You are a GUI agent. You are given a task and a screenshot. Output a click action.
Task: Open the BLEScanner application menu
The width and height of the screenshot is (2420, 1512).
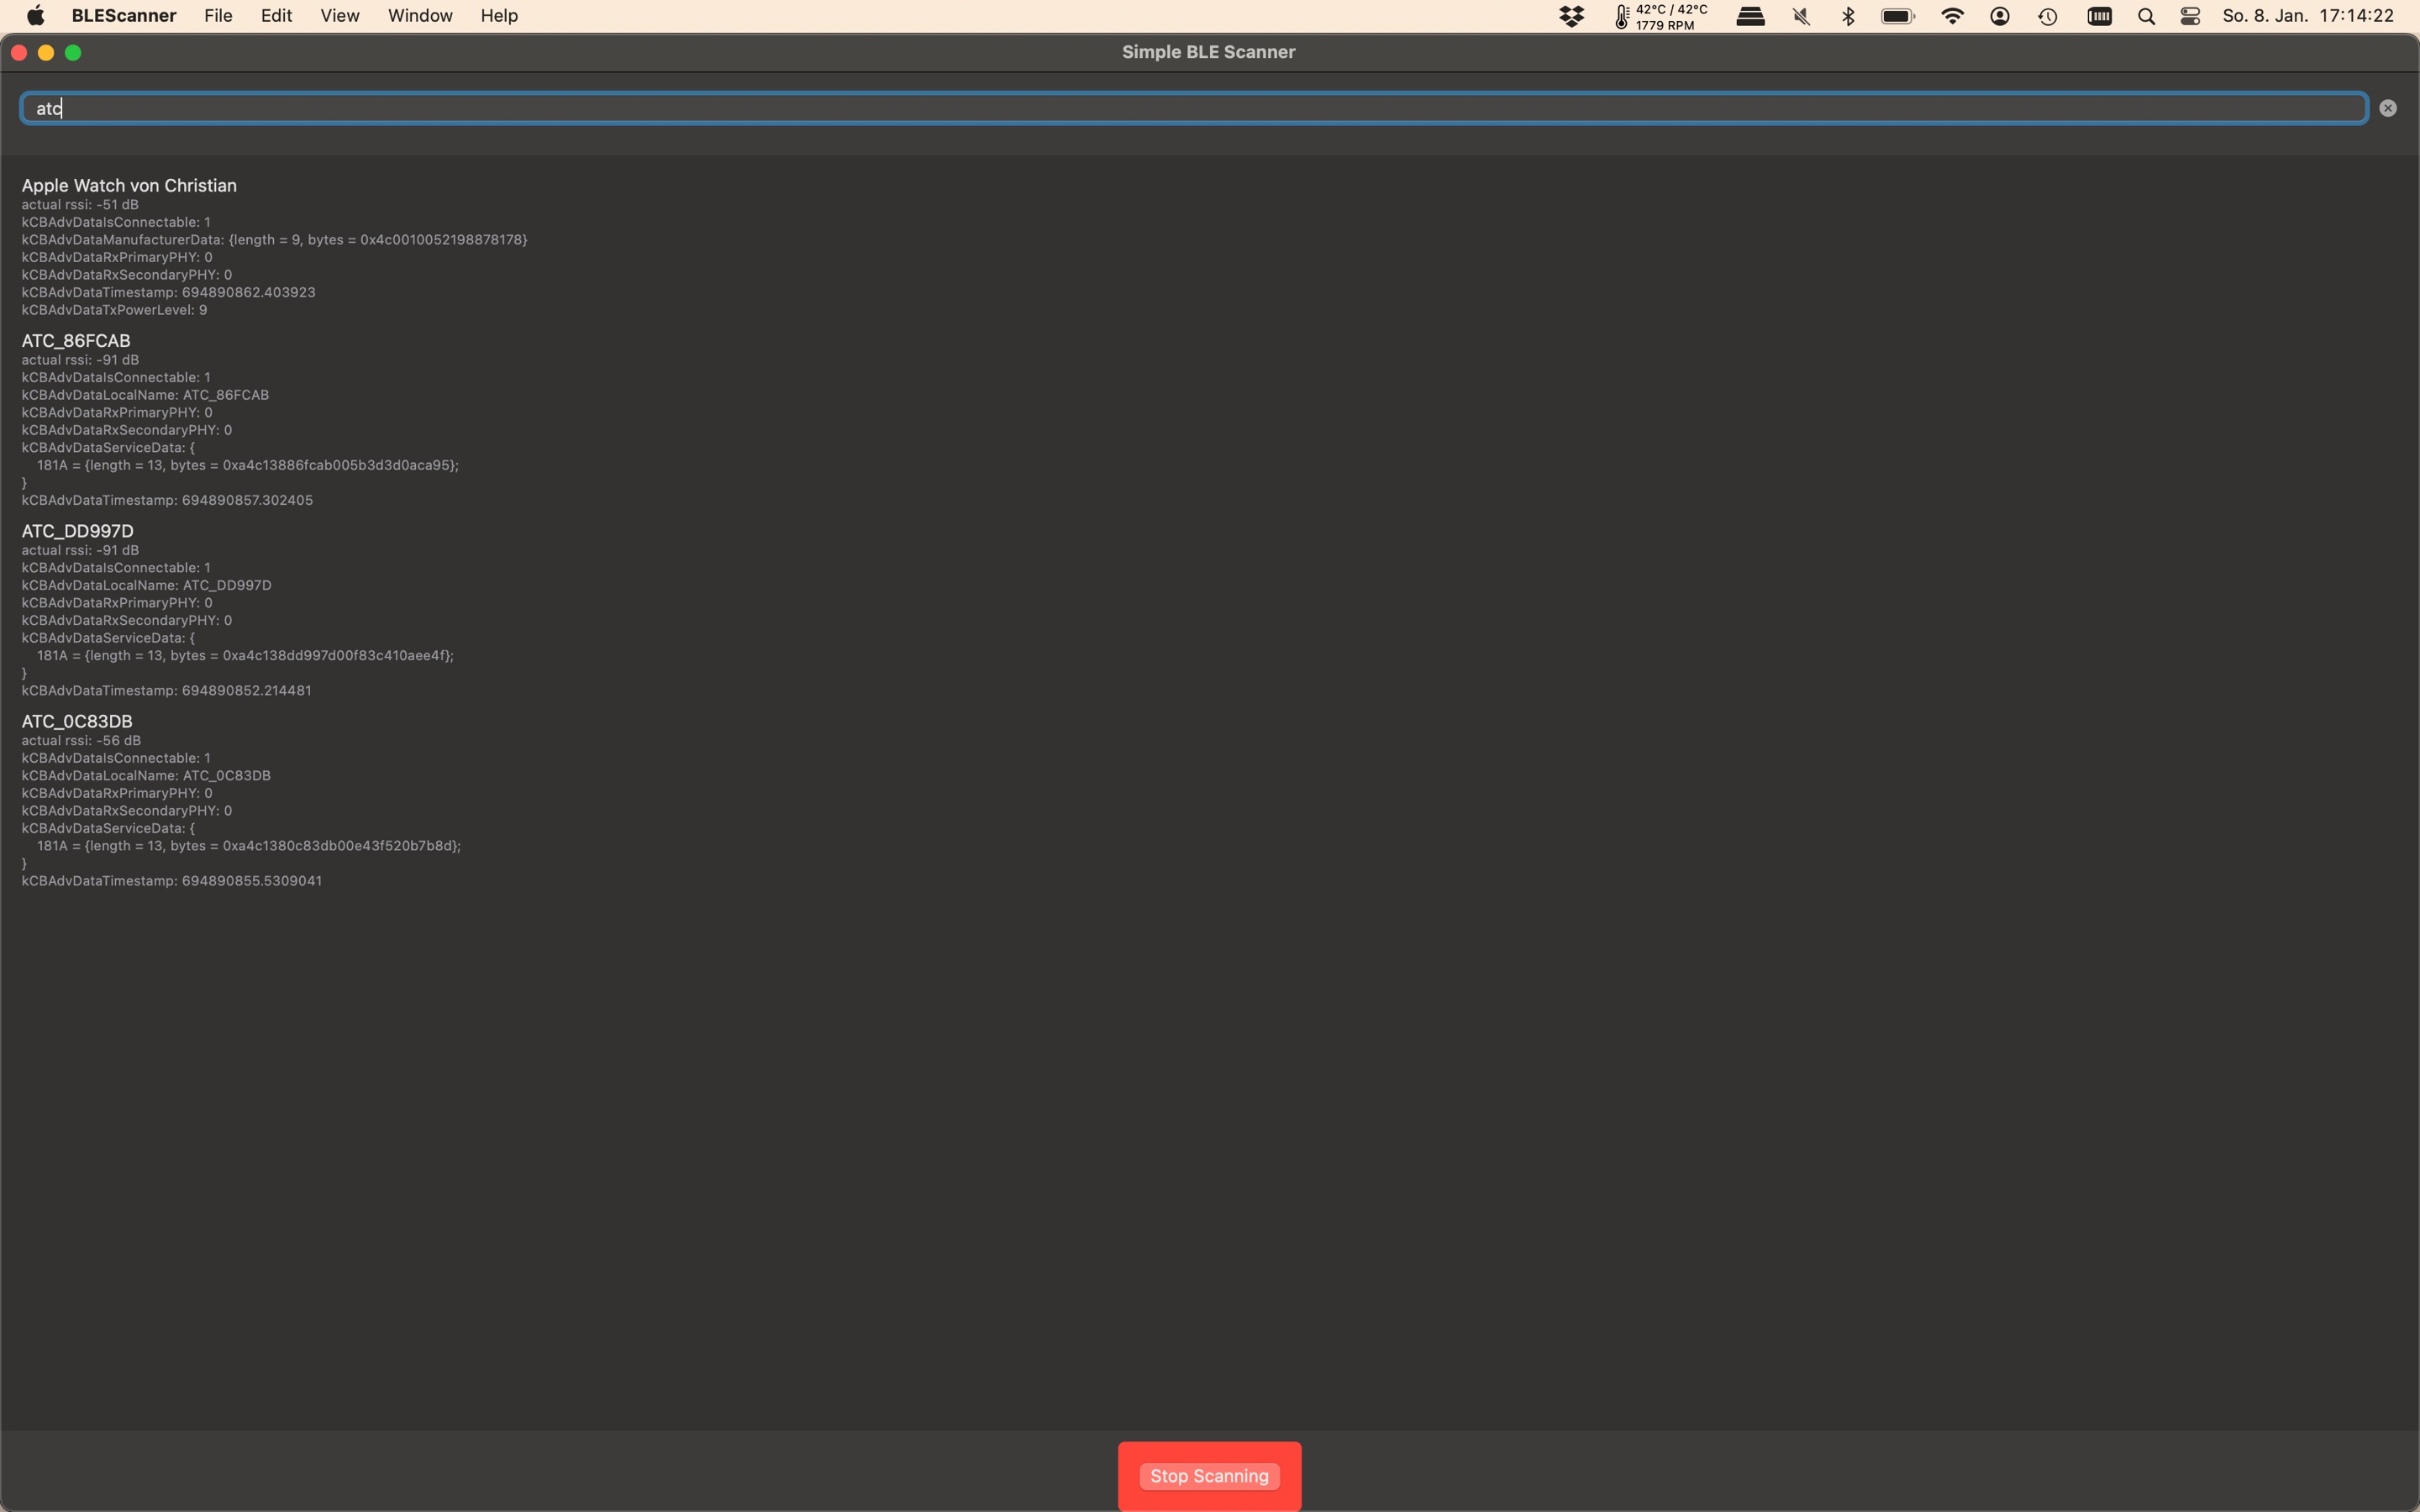click(x=124, y=16)
